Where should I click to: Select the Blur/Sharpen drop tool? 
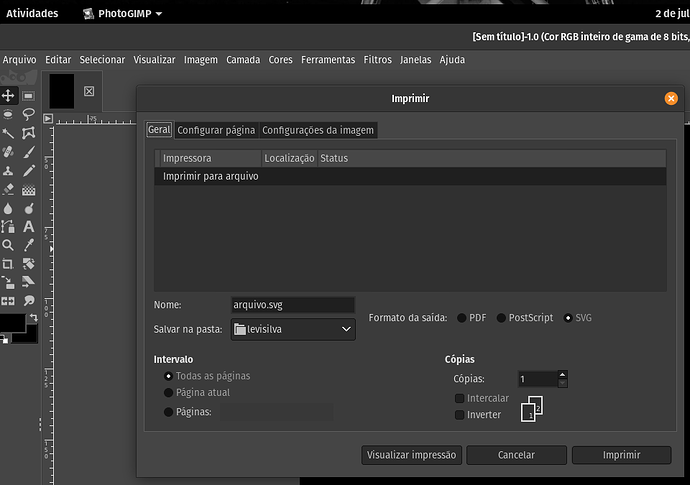[8, 208]
